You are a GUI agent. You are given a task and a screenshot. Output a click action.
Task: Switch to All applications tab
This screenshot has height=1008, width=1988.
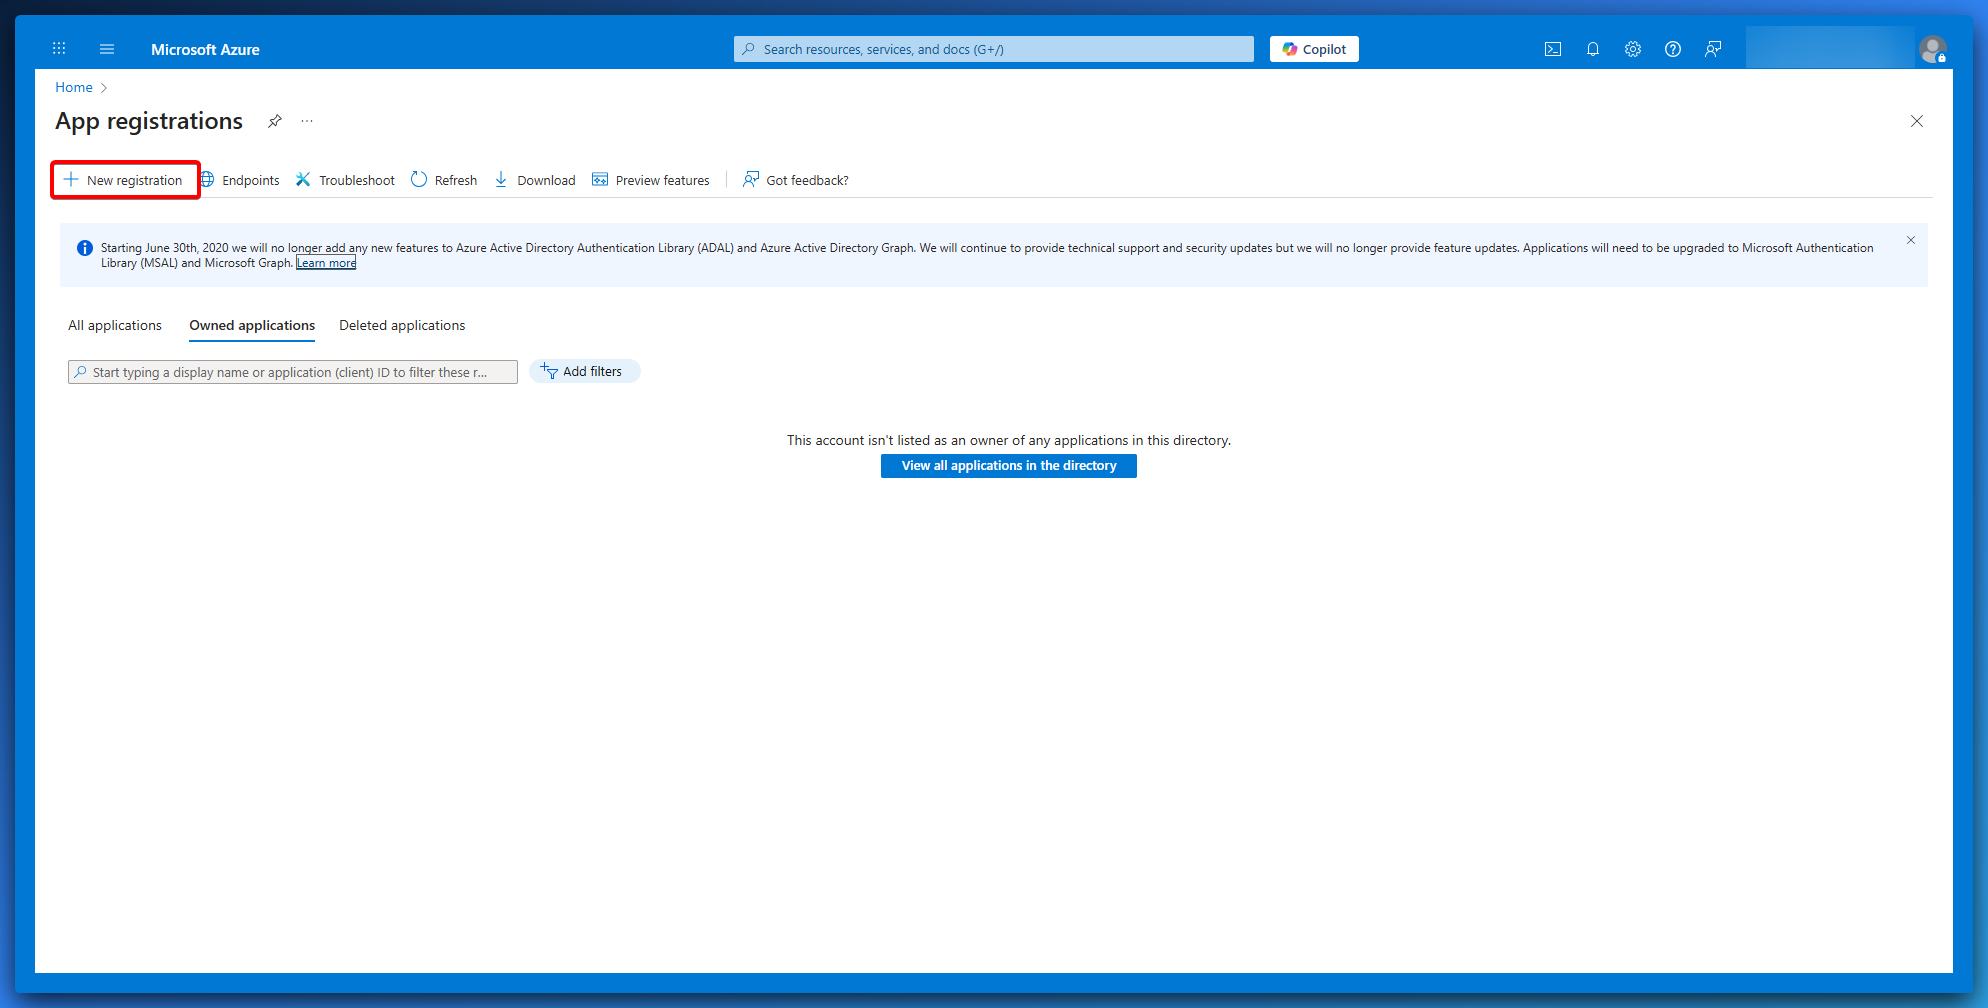(x=115, y=325)
